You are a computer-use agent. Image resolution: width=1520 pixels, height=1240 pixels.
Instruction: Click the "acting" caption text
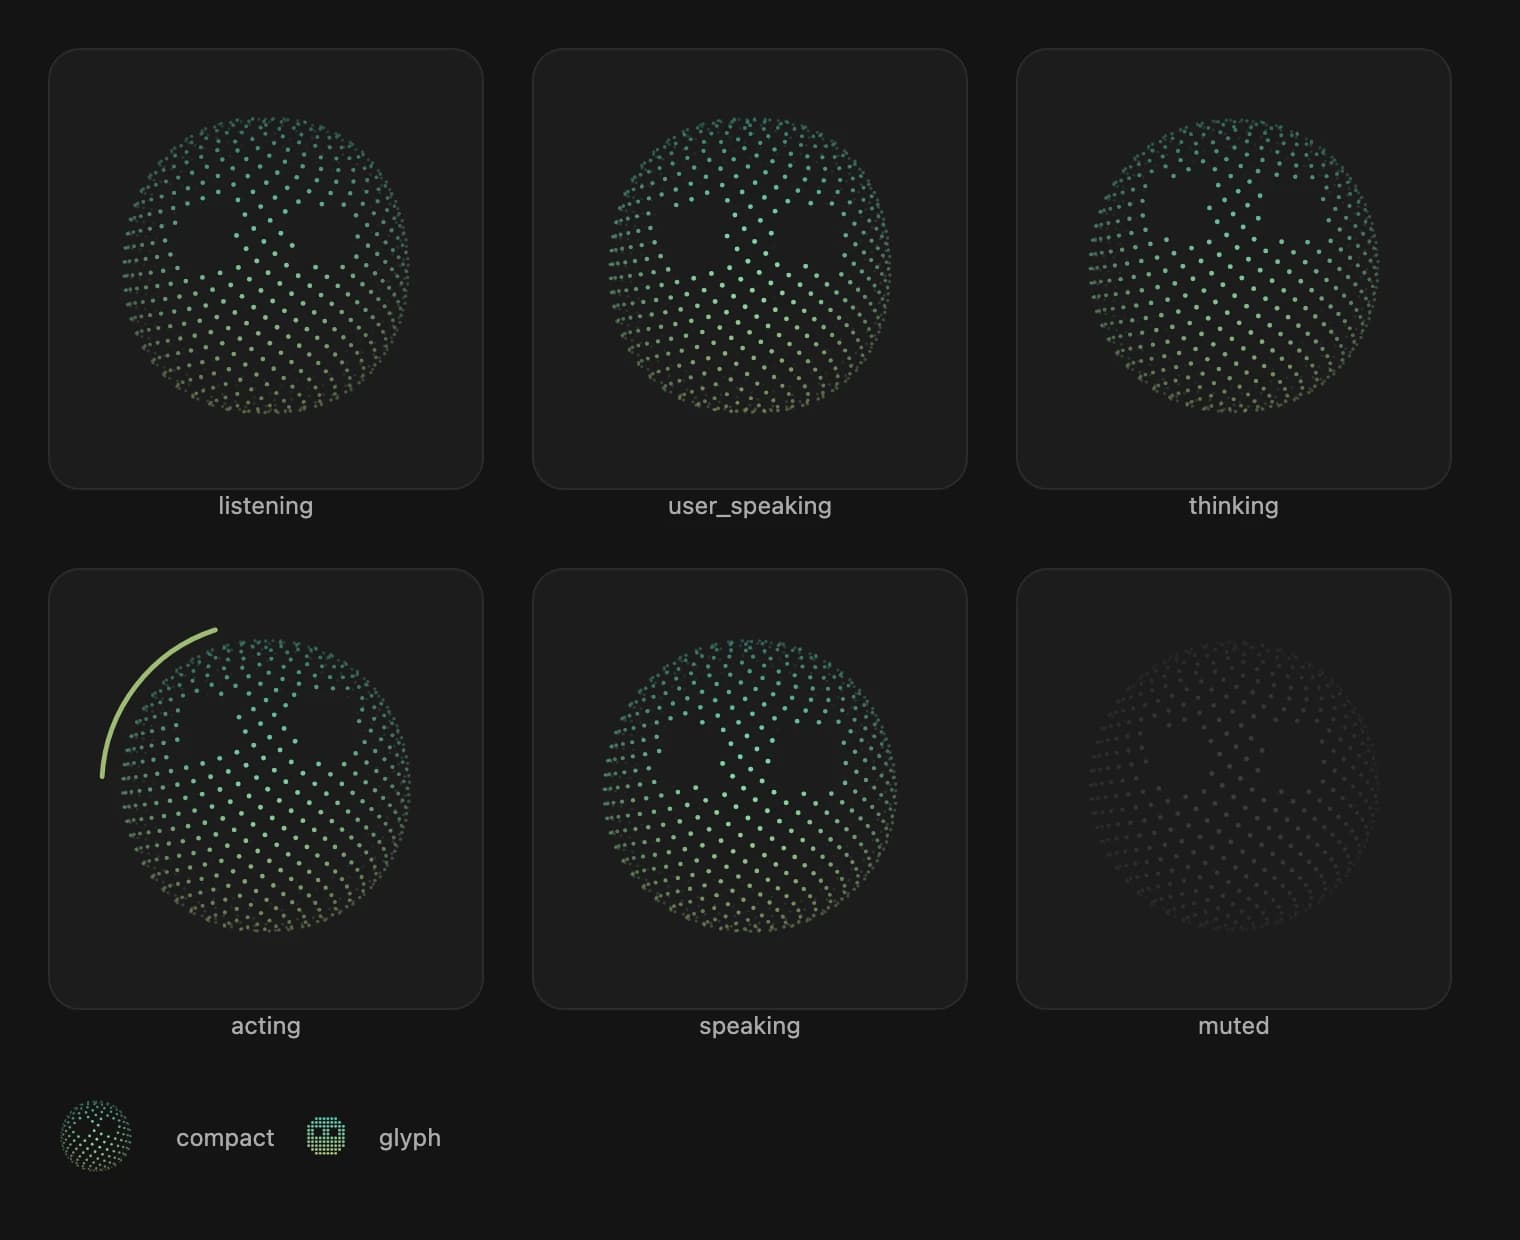(x=266, y=1026)
